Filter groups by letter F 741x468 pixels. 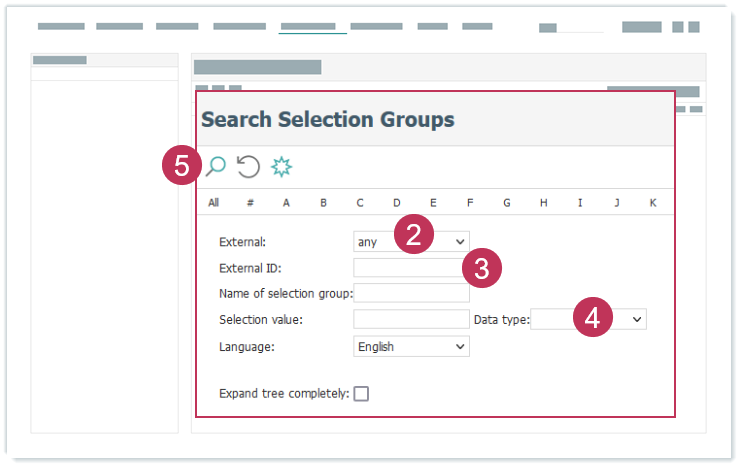[x=470, y=203]
